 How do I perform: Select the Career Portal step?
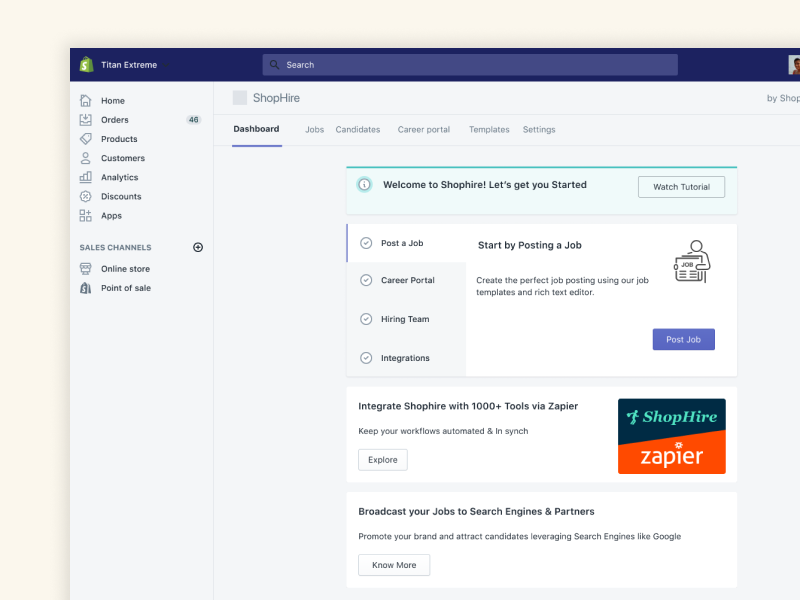coord(407,280)
